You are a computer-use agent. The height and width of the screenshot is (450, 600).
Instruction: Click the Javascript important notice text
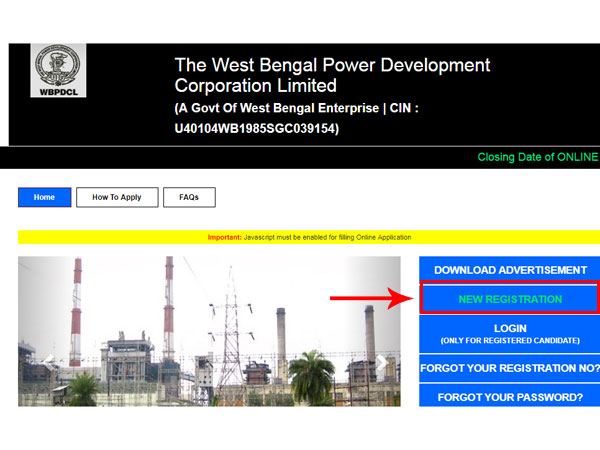(309, 237)
